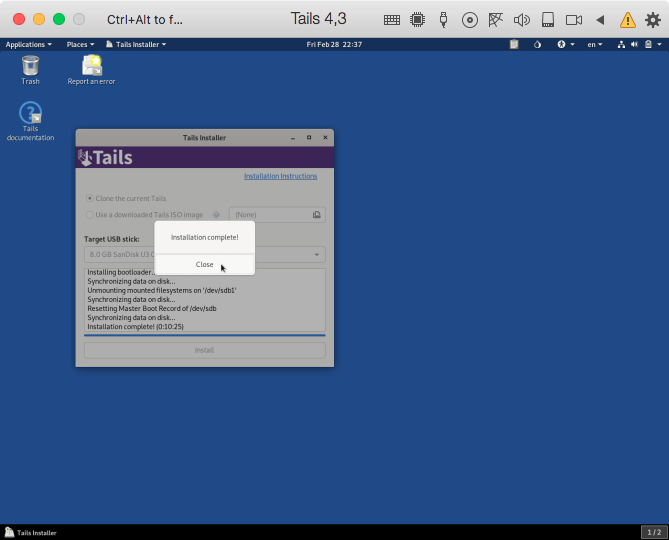Open the ISO image file chooser field

[277, 215]
